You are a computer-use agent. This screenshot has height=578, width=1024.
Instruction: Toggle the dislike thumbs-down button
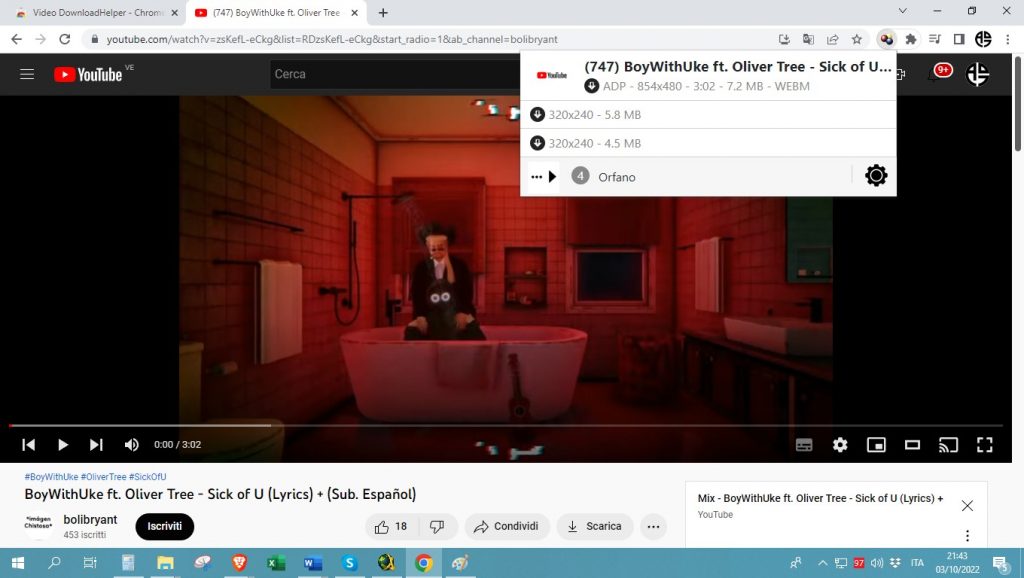click(437, 526)
